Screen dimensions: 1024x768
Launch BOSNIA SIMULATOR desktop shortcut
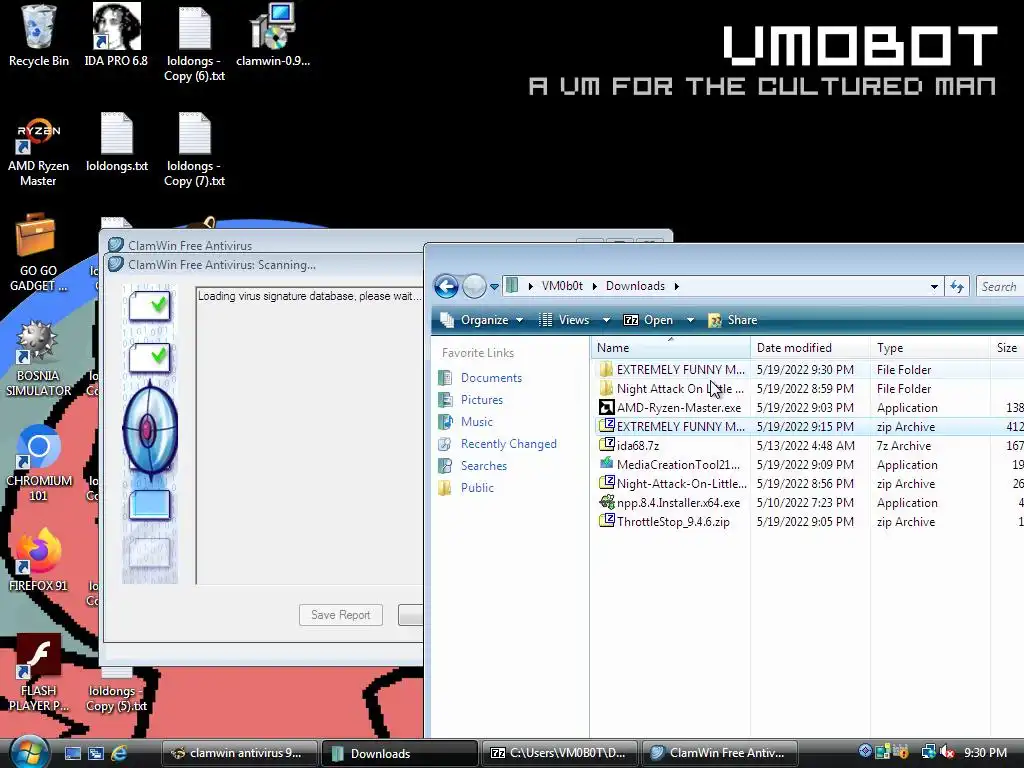pos(38,359)
